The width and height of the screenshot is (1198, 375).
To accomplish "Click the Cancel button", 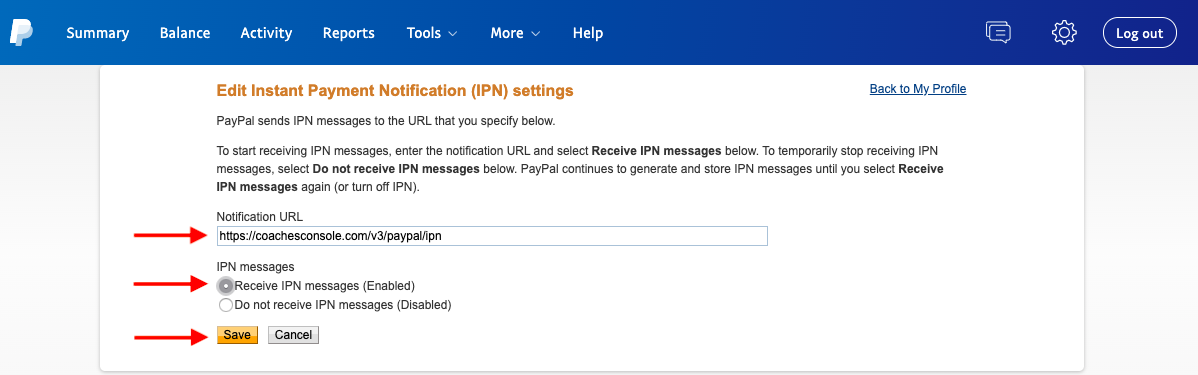I will 293,335.
